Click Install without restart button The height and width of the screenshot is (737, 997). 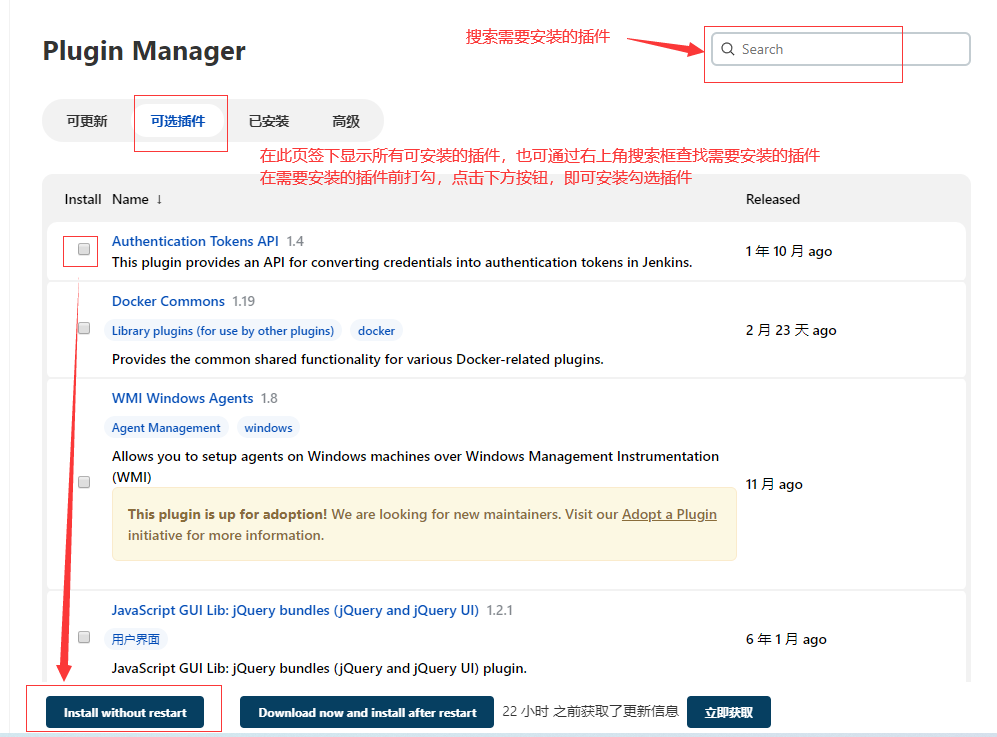pyautogui.click(x=125, y=712)
